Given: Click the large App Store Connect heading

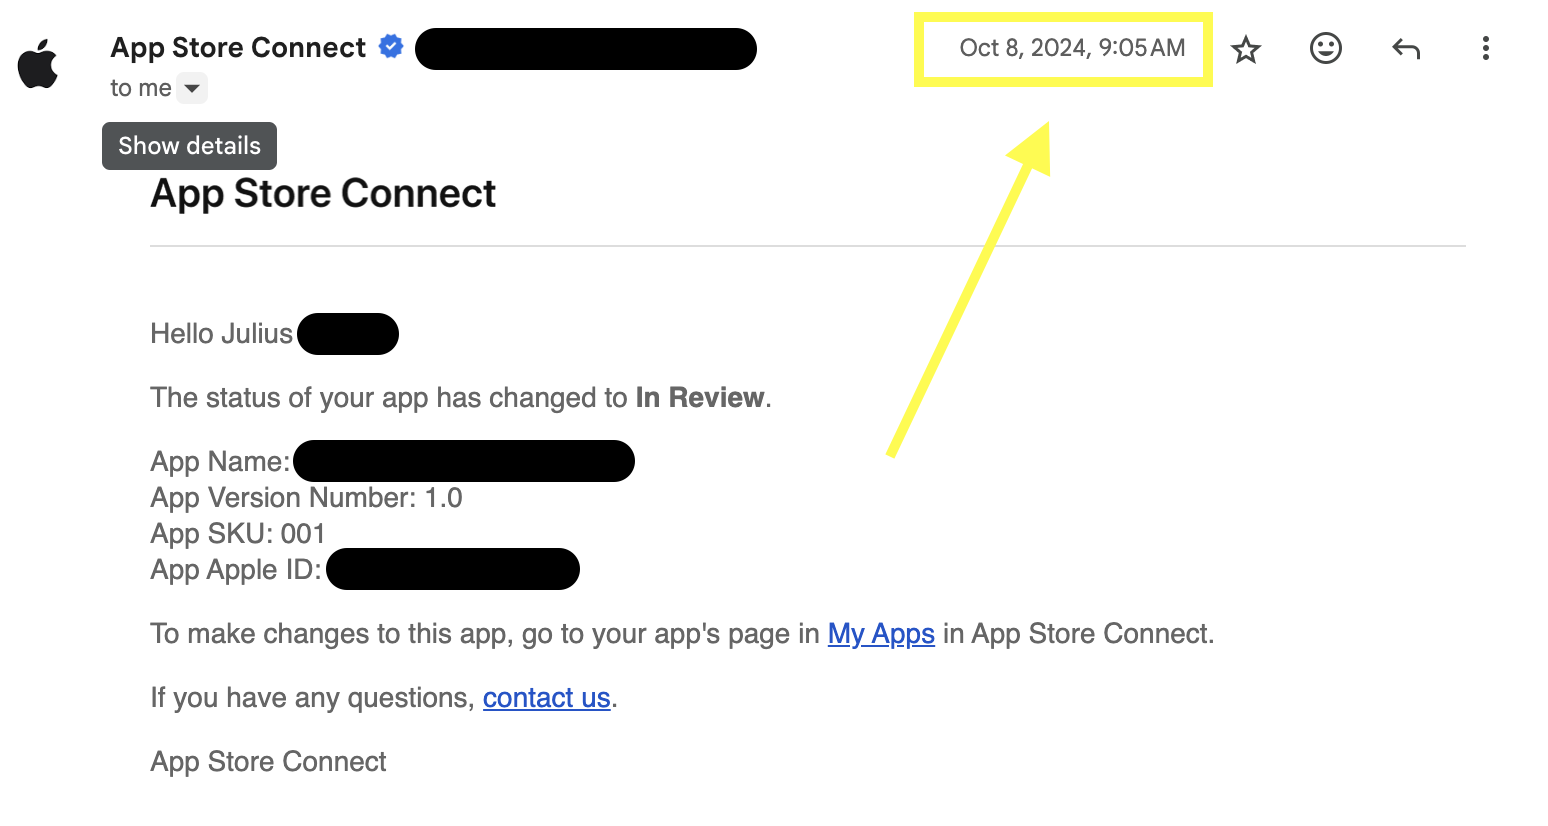Looking at the screenshot, I should pyautogui.click(x=323, y=193).
